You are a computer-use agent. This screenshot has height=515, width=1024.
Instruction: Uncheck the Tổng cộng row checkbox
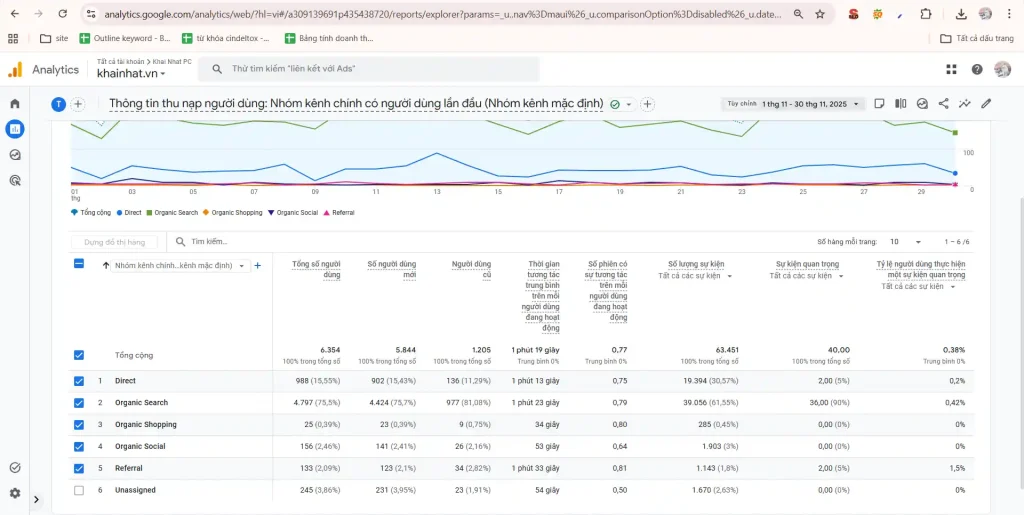[79, 355]
